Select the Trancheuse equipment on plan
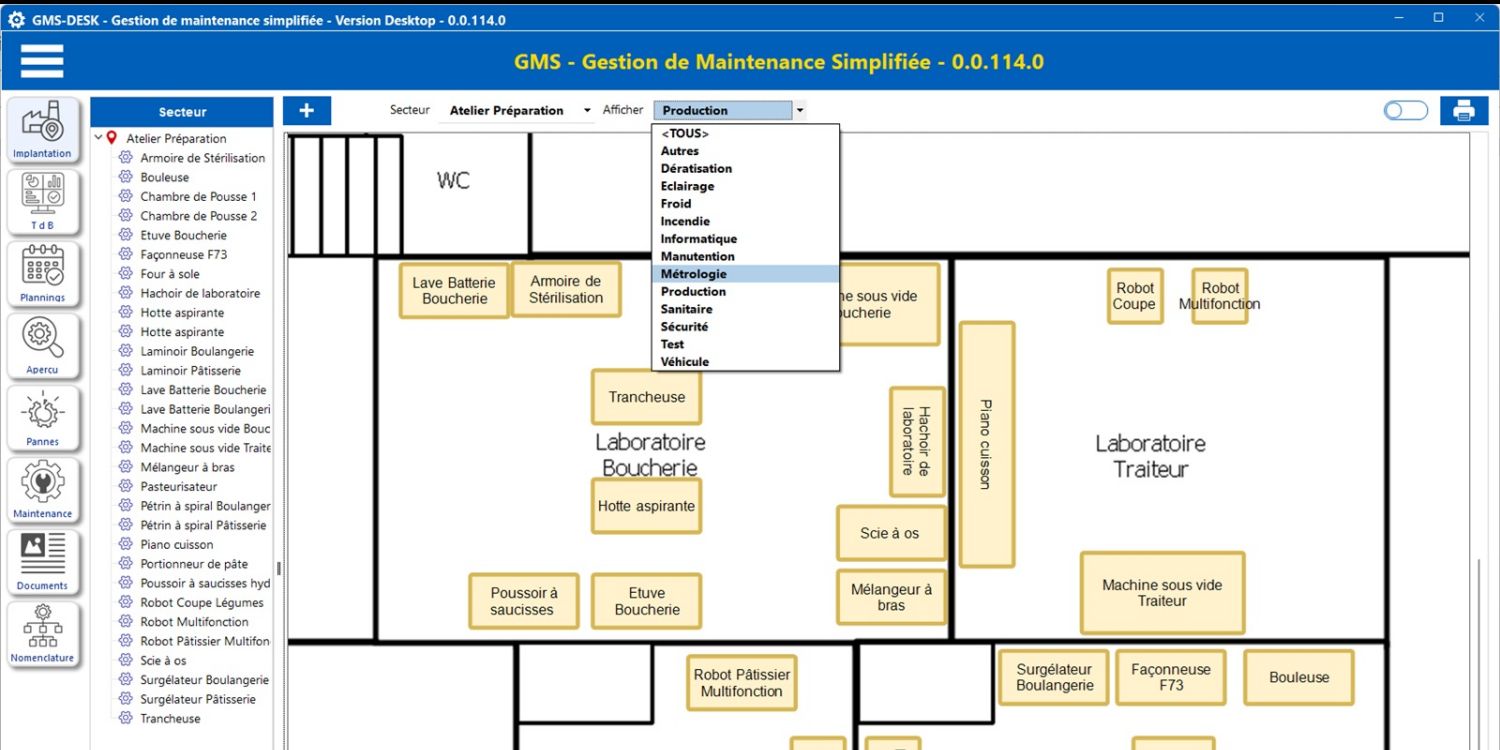Image resolution: width=1500 pixels, height=750 pixels. [646, 397]
